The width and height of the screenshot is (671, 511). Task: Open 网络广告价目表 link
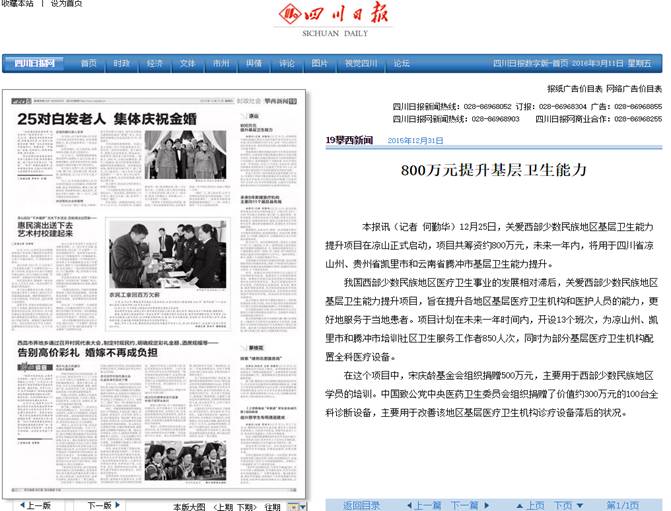(634, 88)
